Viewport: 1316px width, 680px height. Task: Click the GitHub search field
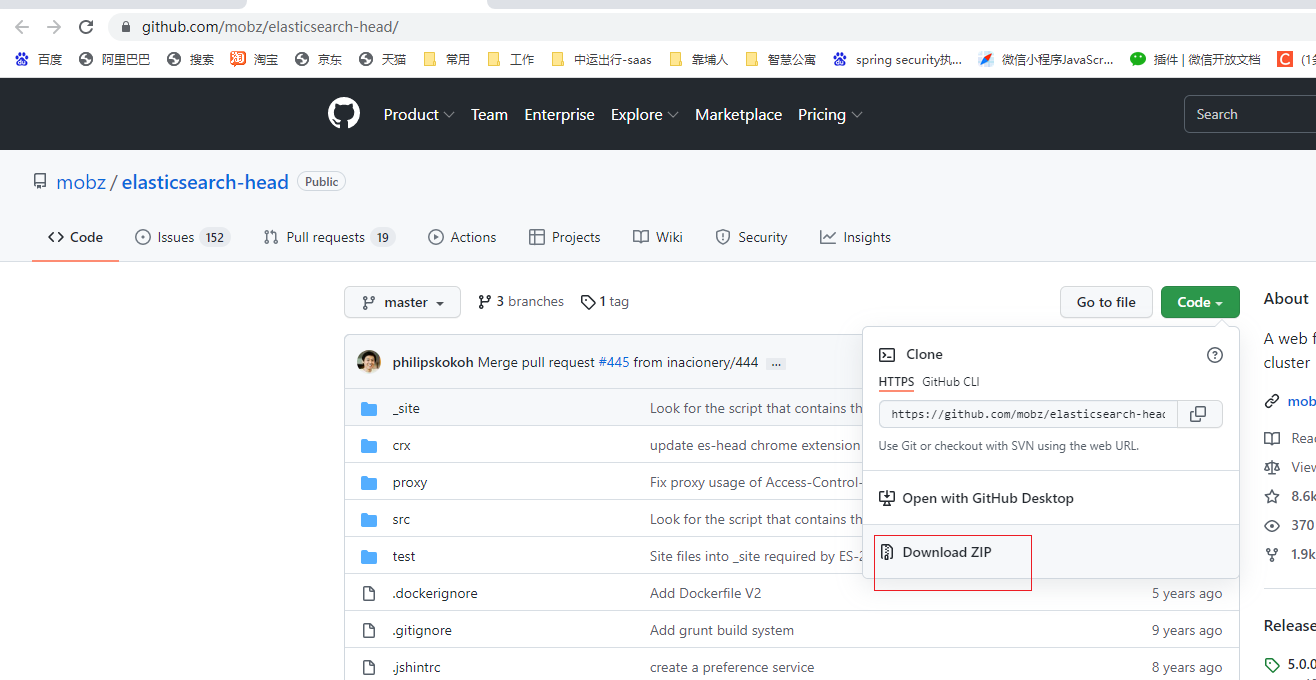1250,114
